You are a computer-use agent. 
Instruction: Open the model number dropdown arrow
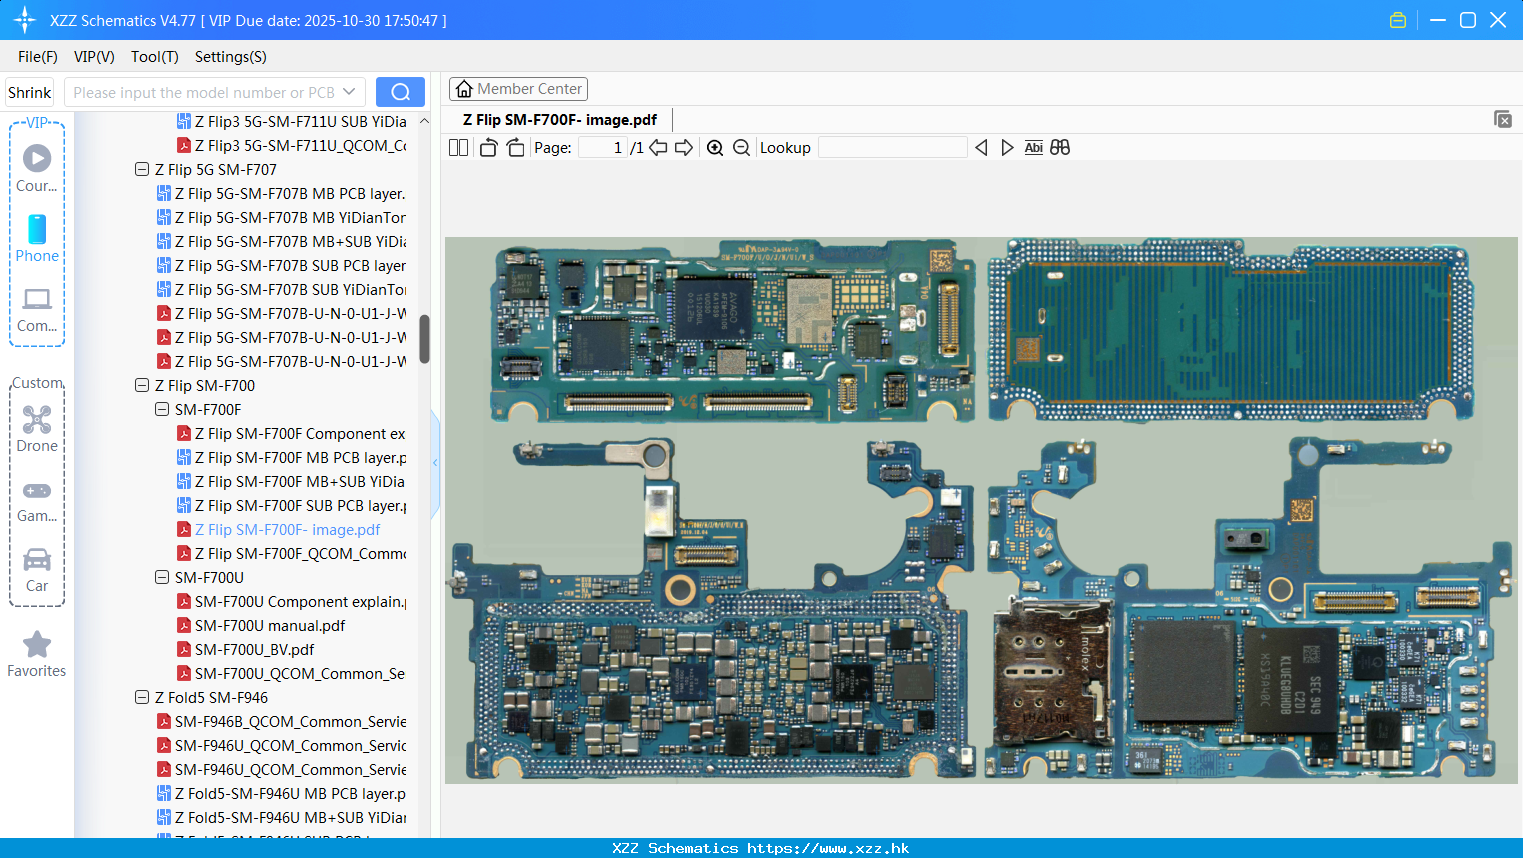coord(349,92)
